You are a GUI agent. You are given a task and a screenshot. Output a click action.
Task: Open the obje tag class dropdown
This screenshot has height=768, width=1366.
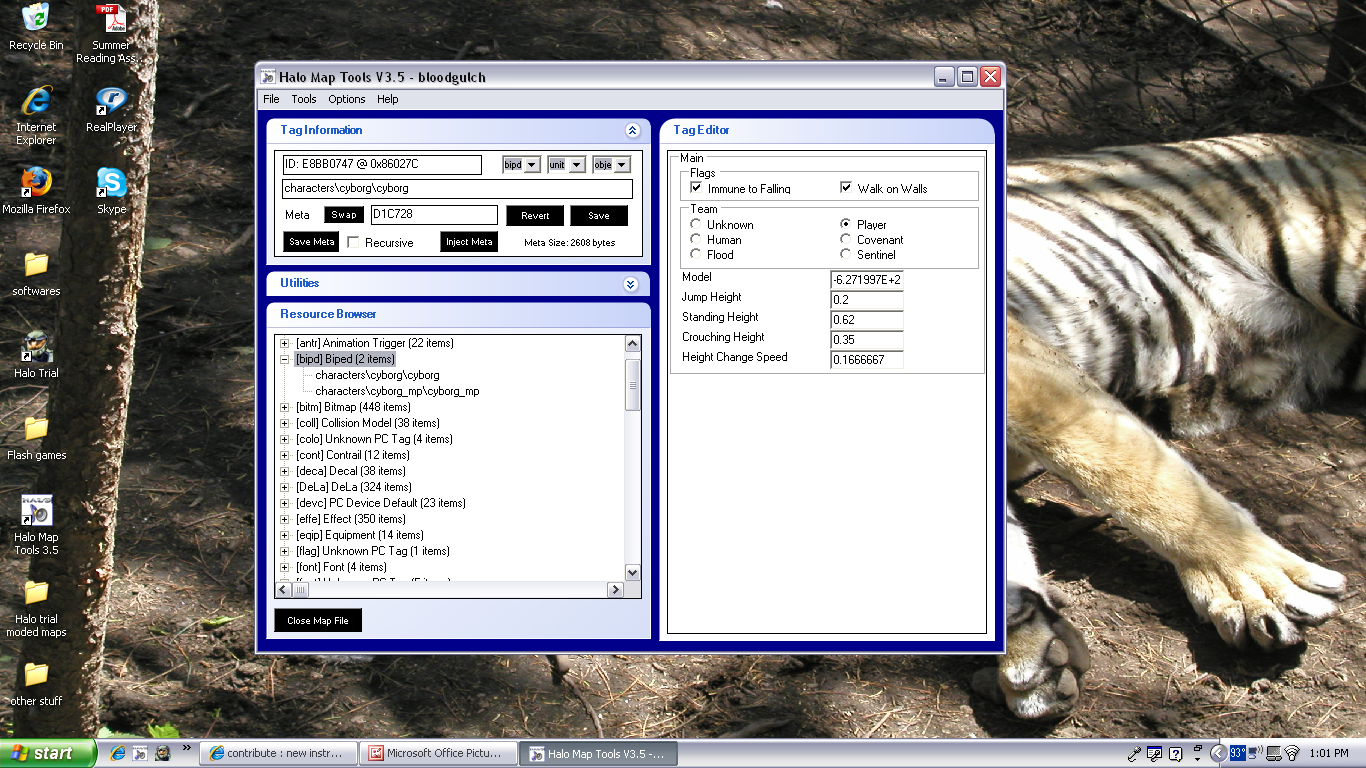622,164
